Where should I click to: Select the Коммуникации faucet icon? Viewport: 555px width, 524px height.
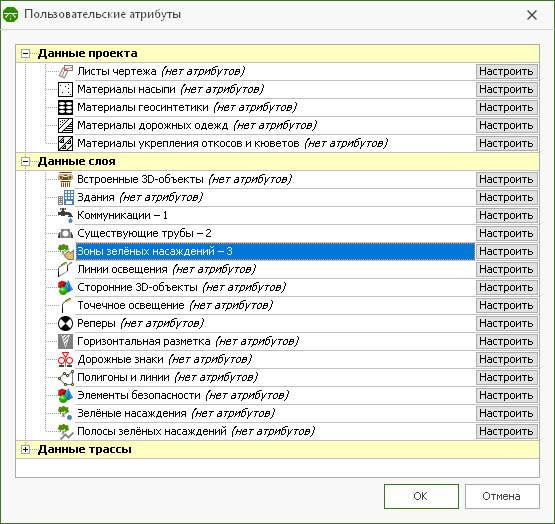click(65, 215)
